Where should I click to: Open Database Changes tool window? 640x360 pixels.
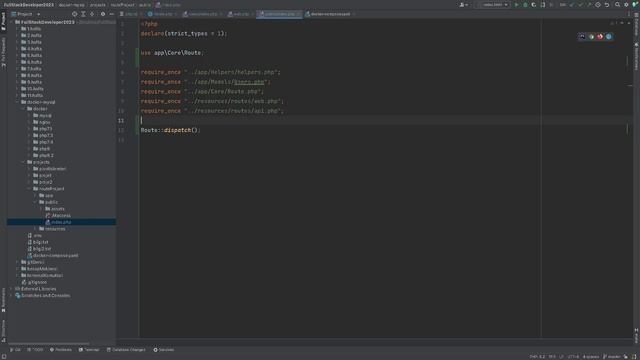coord(126,350)
